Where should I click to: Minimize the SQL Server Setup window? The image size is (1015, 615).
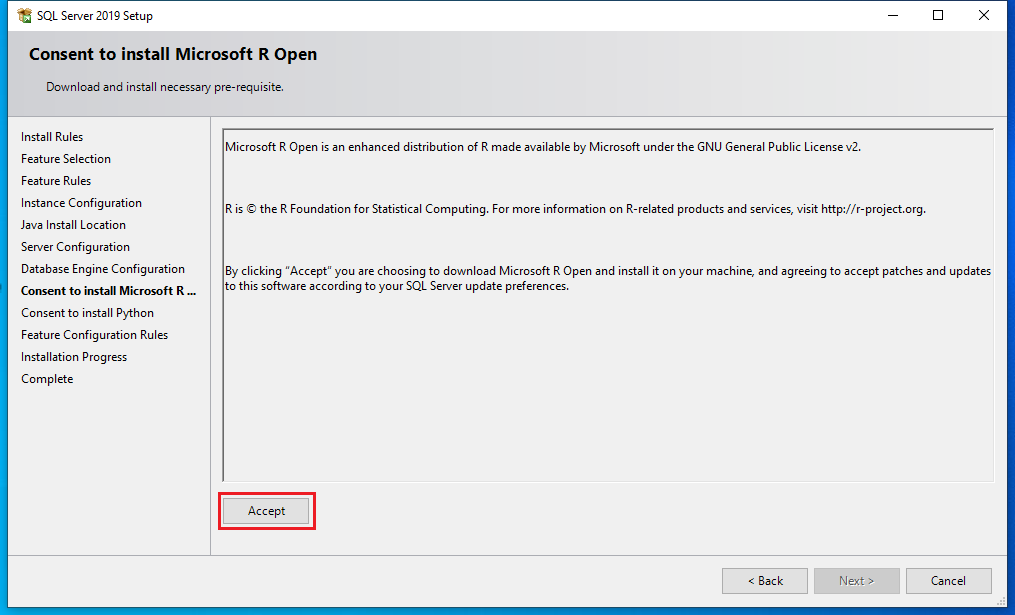point(892,16)
